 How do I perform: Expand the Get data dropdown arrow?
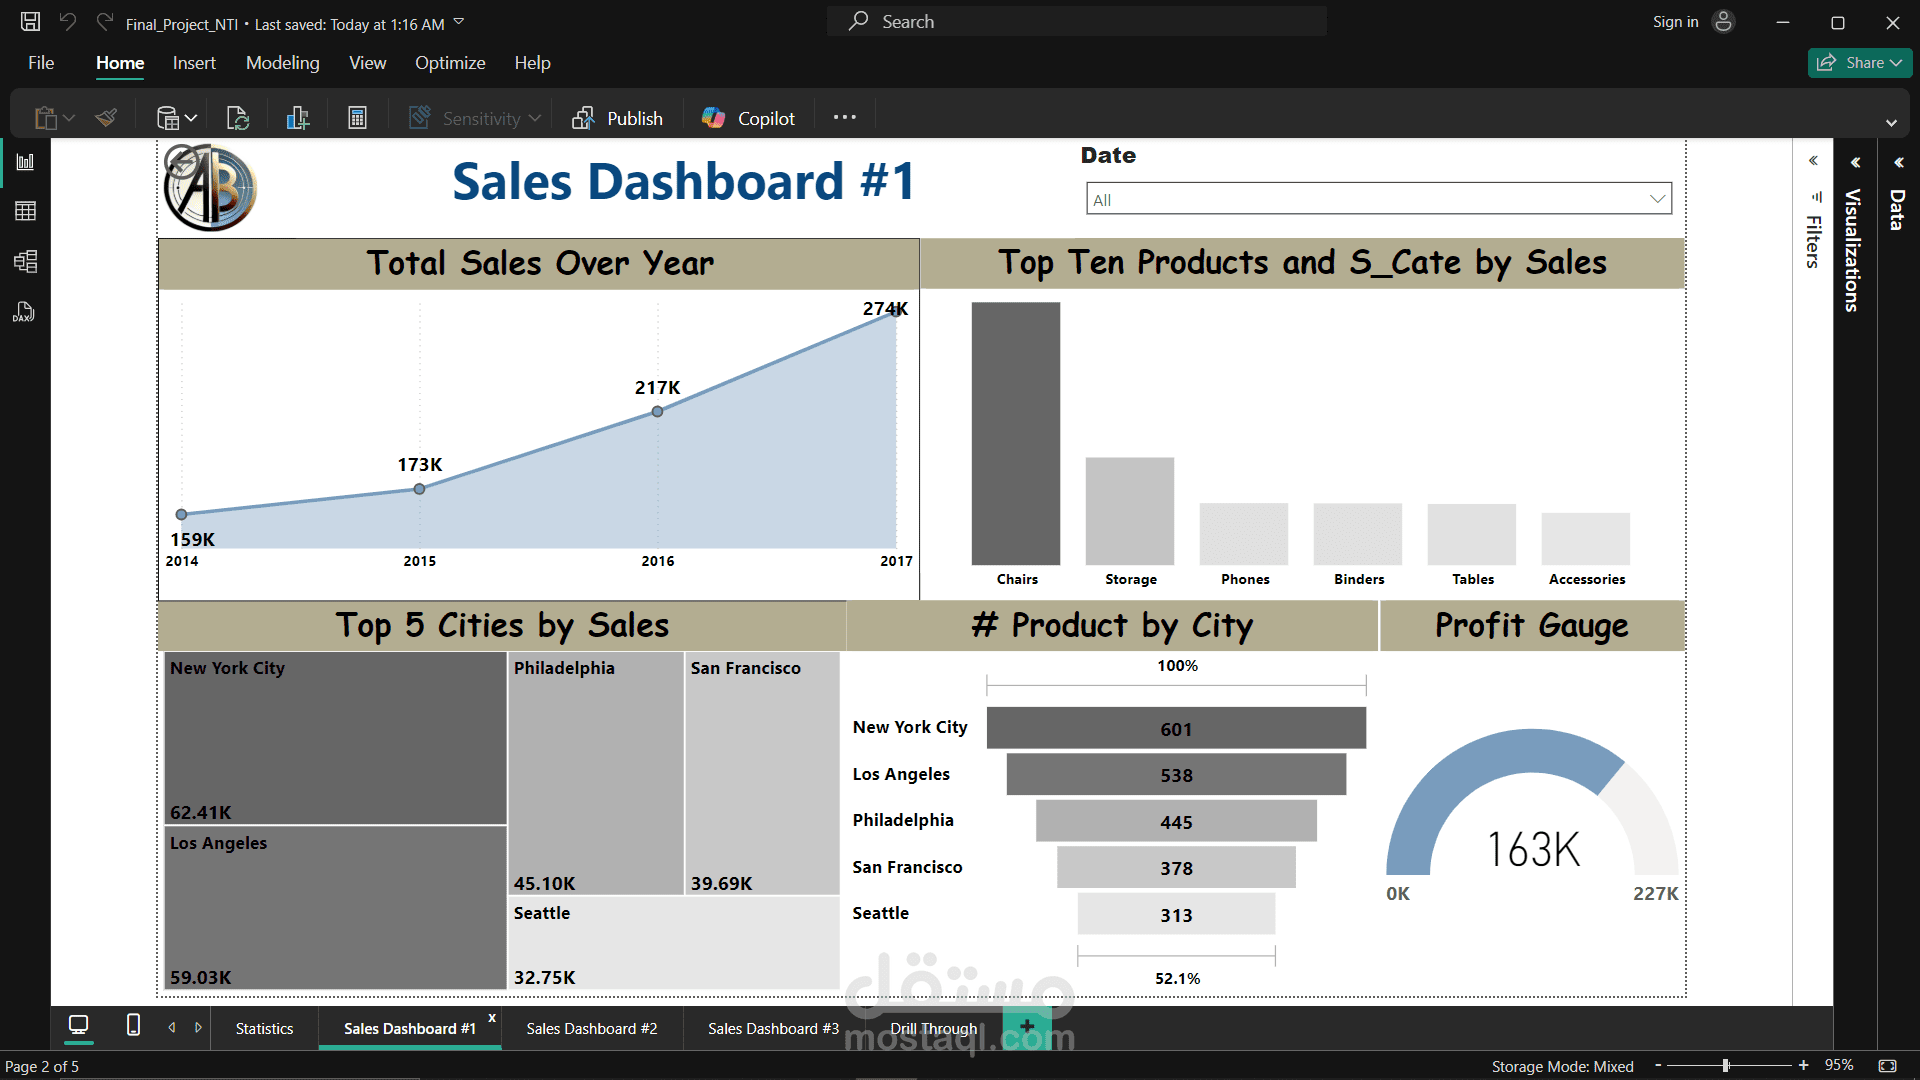[191, 118]
